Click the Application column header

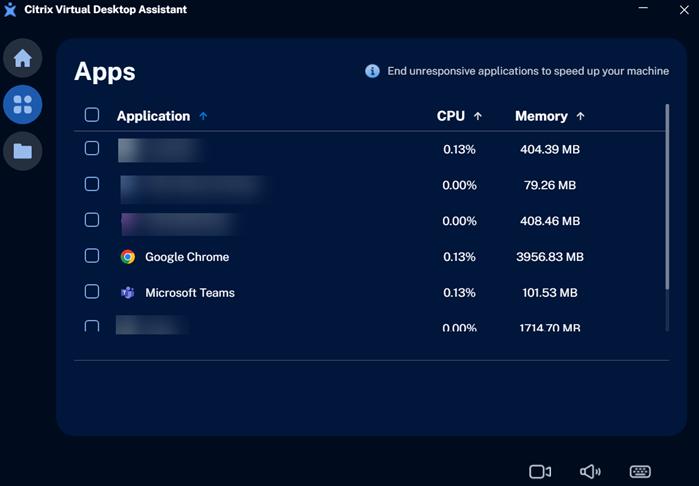tap(153, 116)
